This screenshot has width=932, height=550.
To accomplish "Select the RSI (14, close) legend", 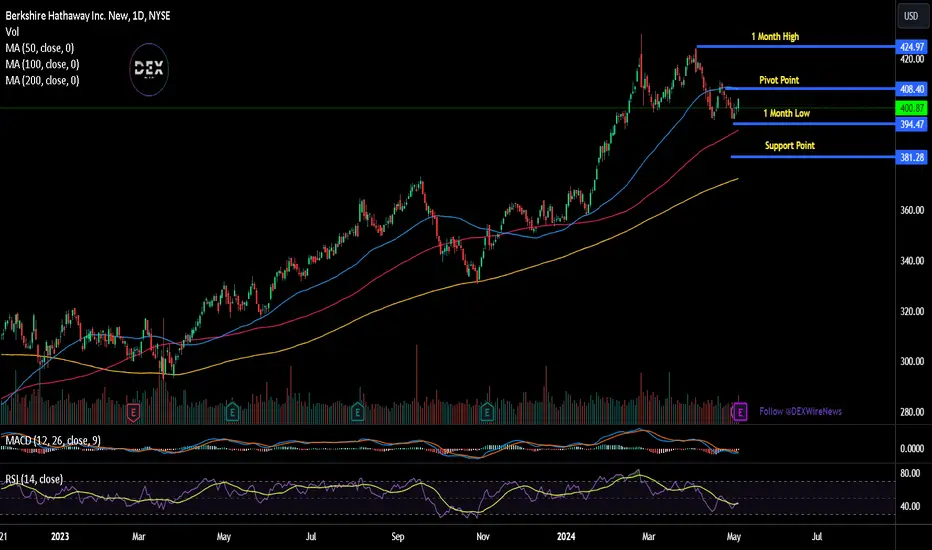I will [34, 479].
